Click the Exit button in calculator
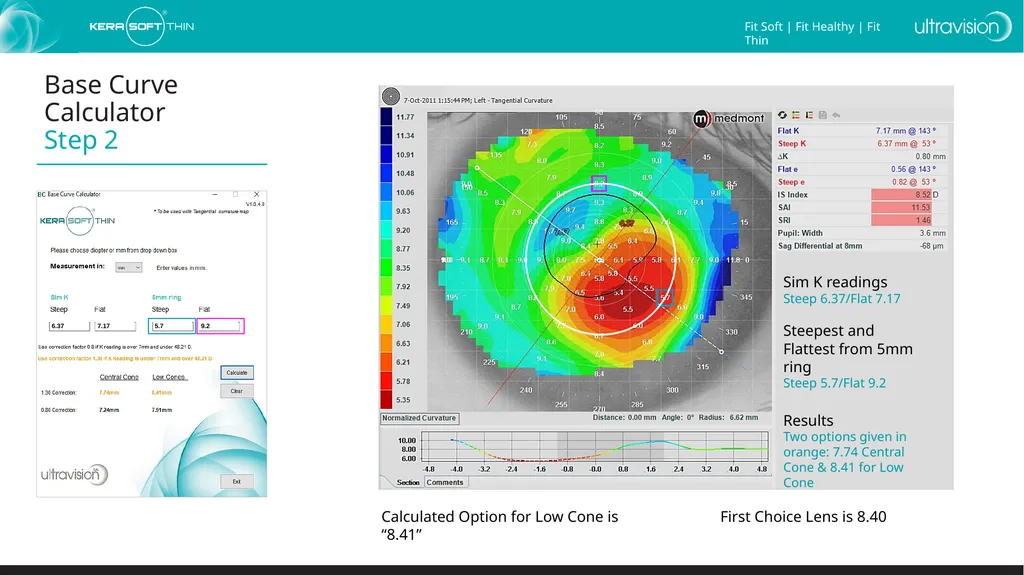 tap(236, 482)
